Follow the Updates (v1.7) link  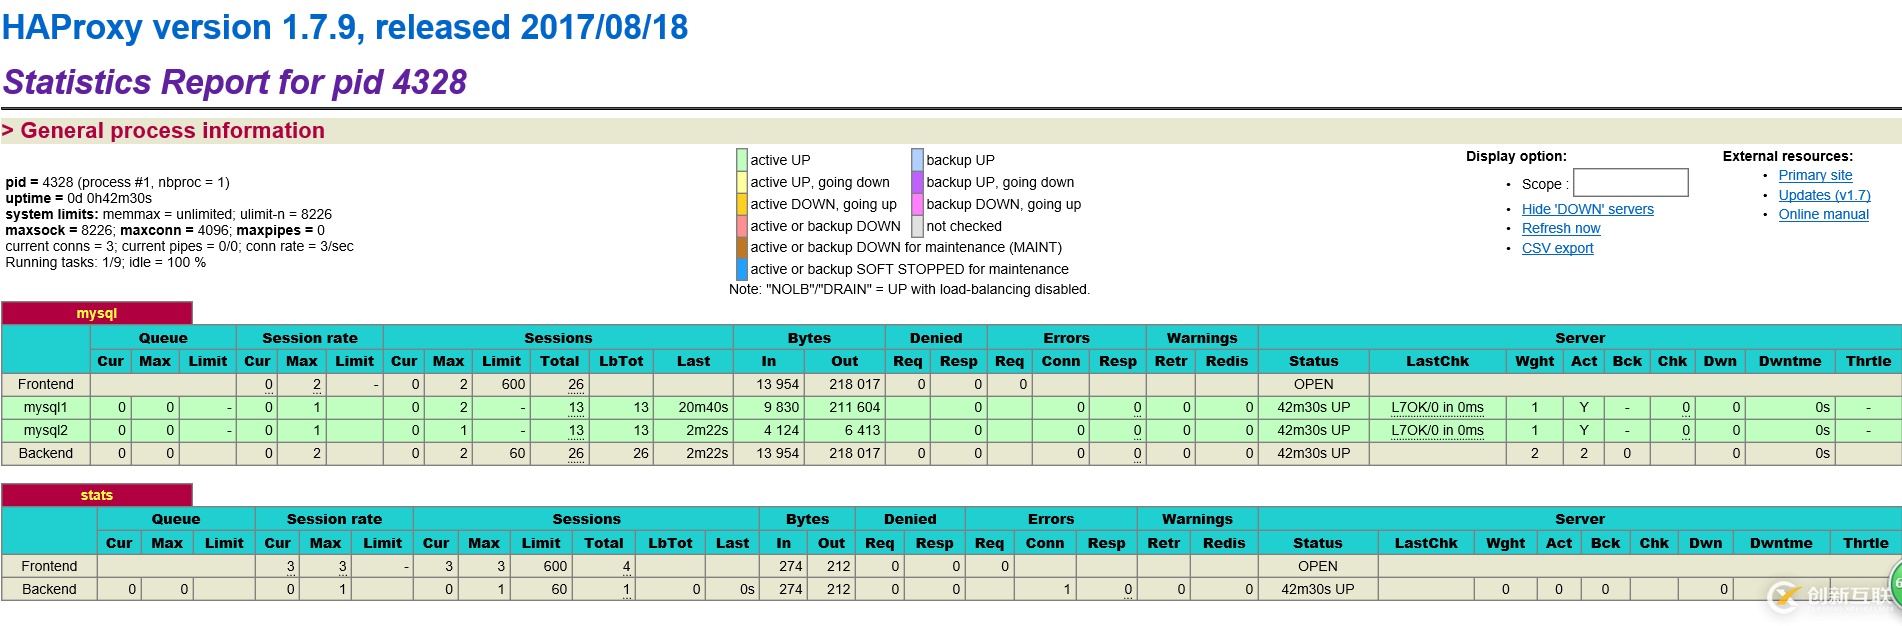pyautogui.click(x=1824, y=195)
